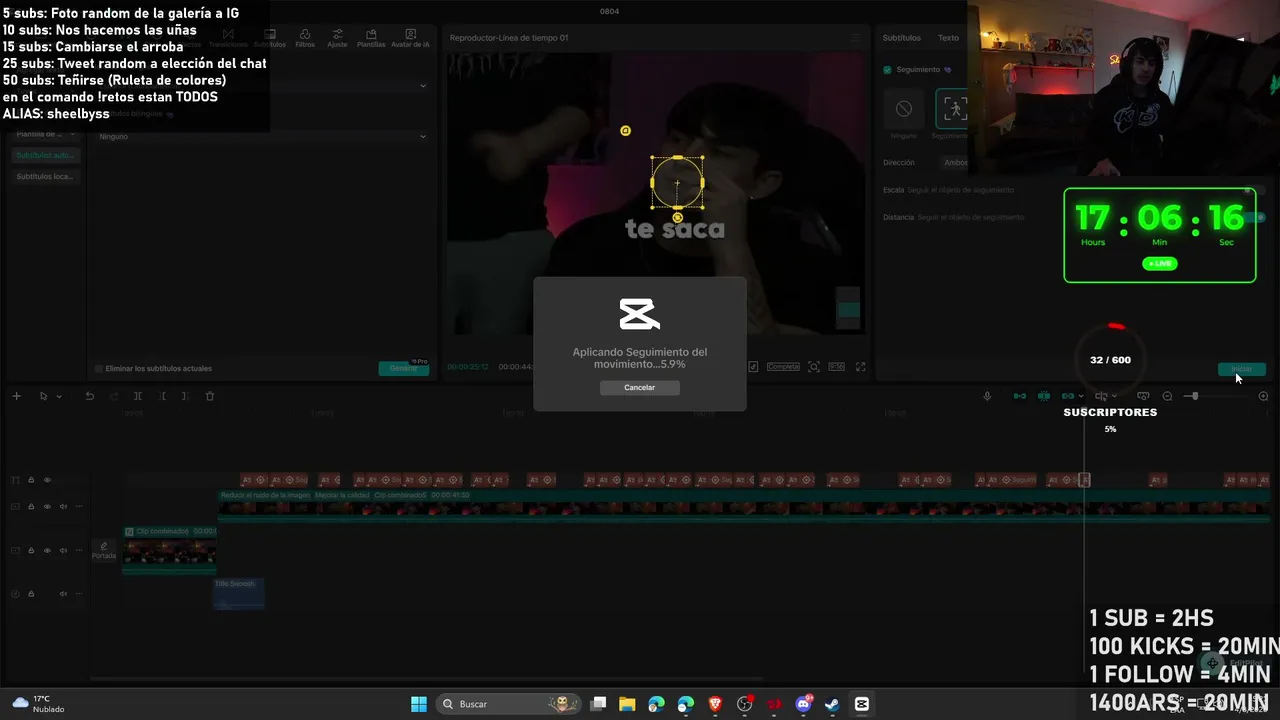The image size is (1280, 720).
Task: Open the Dirección Ambos dropdown
Action: tap(955, 162)
